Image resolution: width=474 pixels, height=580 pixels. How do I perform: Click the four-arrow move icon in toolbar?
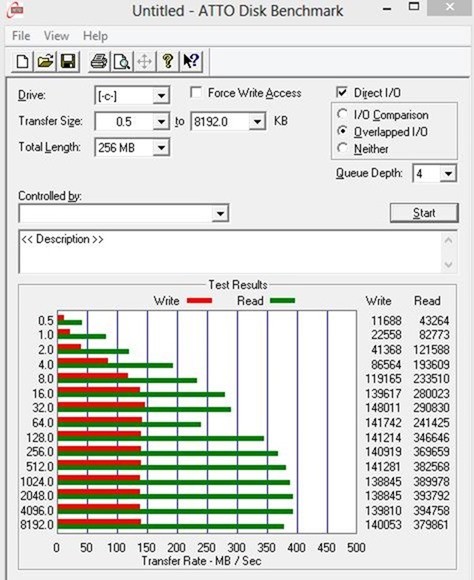145,61
